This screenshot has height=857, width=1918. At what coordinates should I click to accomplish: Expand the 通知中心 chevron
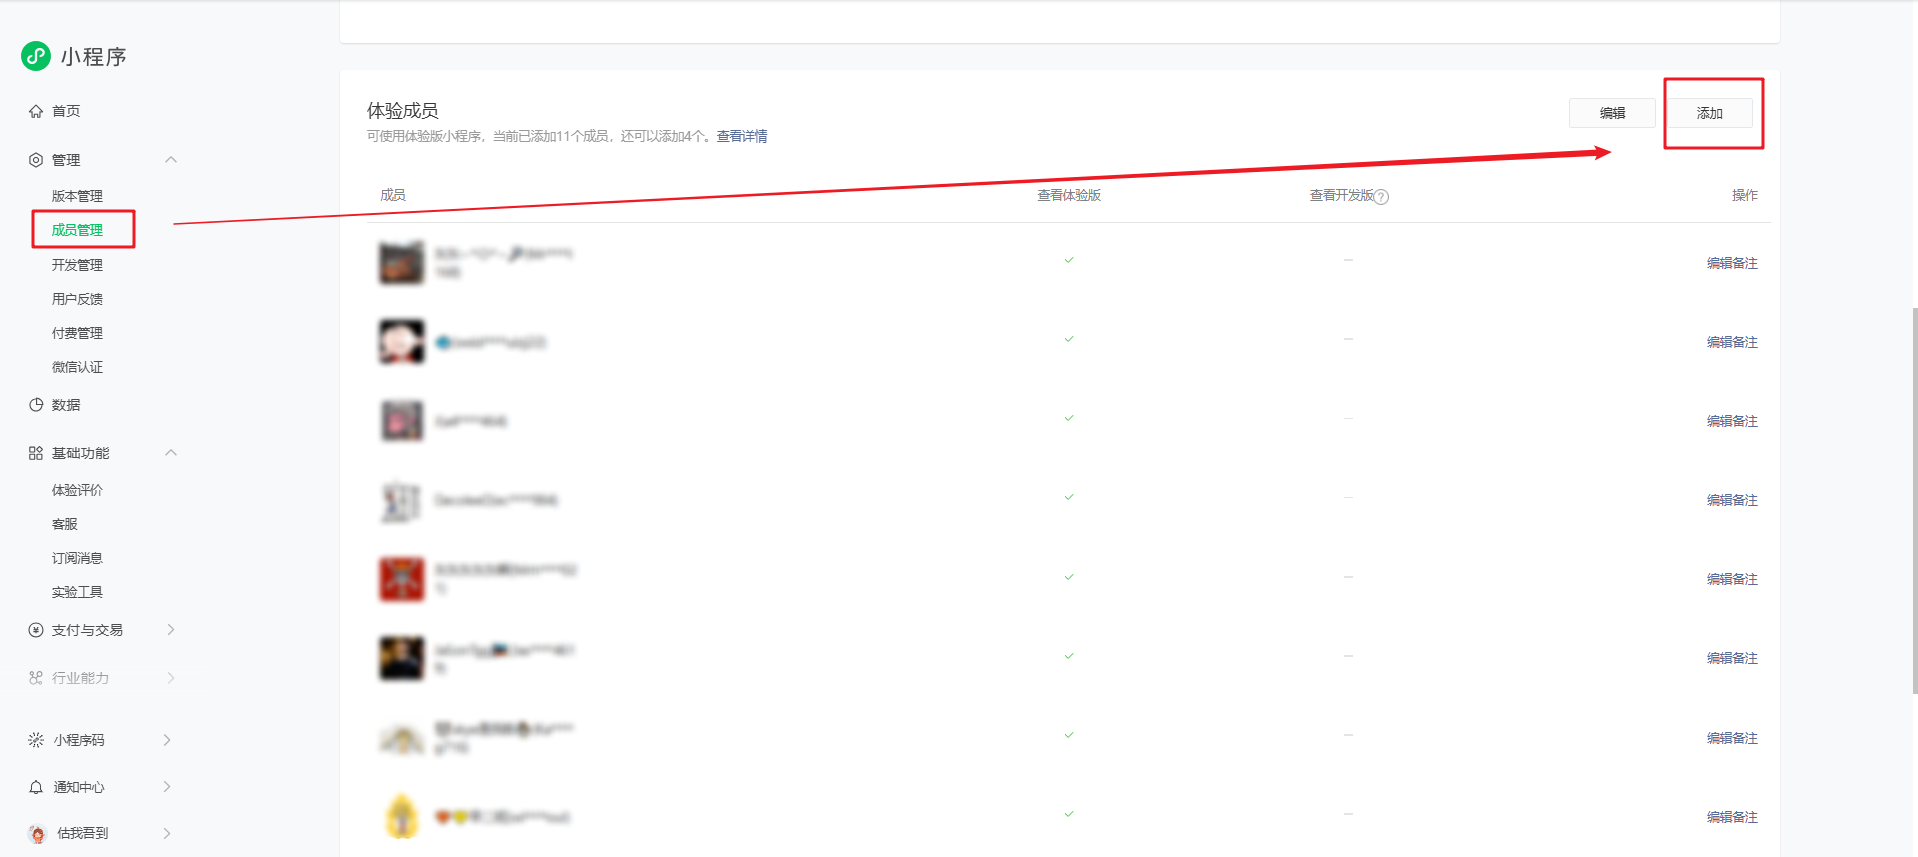coord(167,787)
